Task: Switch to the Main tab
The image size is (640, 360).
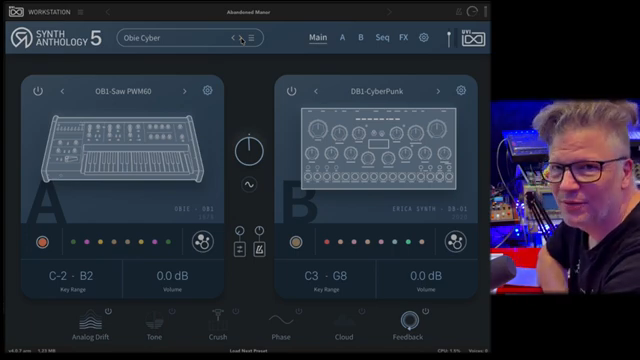Action: coord(318,38)
